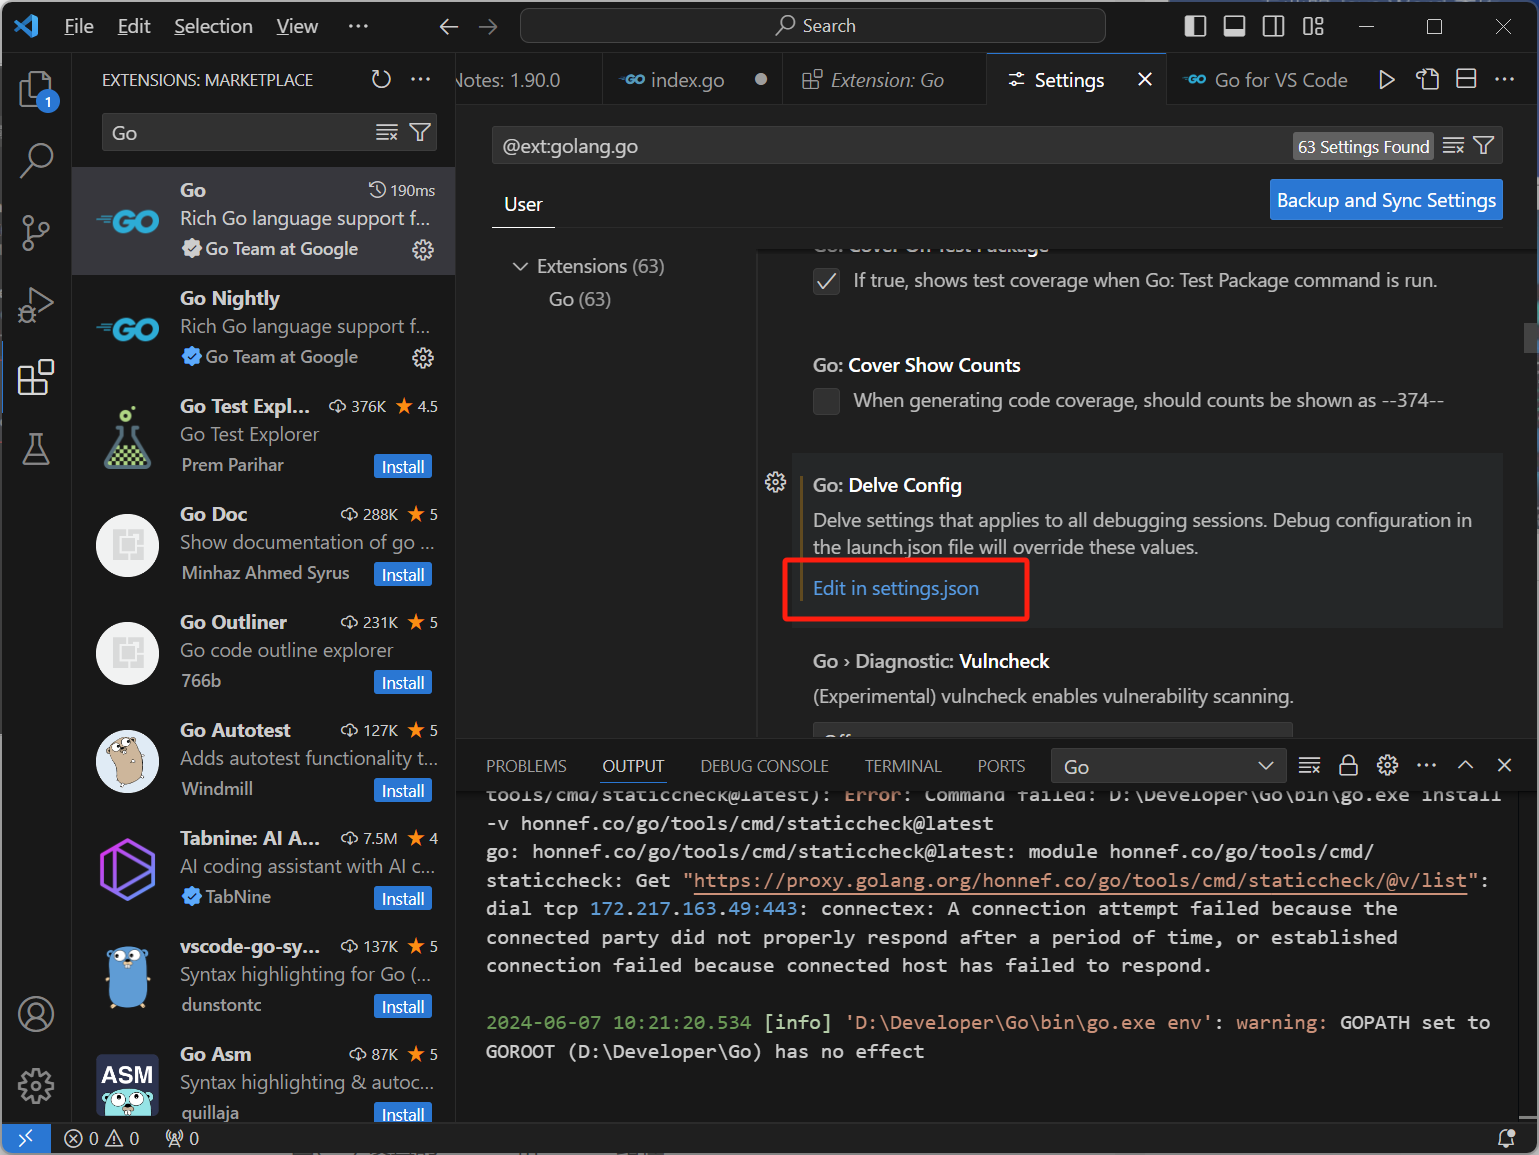Switch to index.go editor tab

coord(687,80)
